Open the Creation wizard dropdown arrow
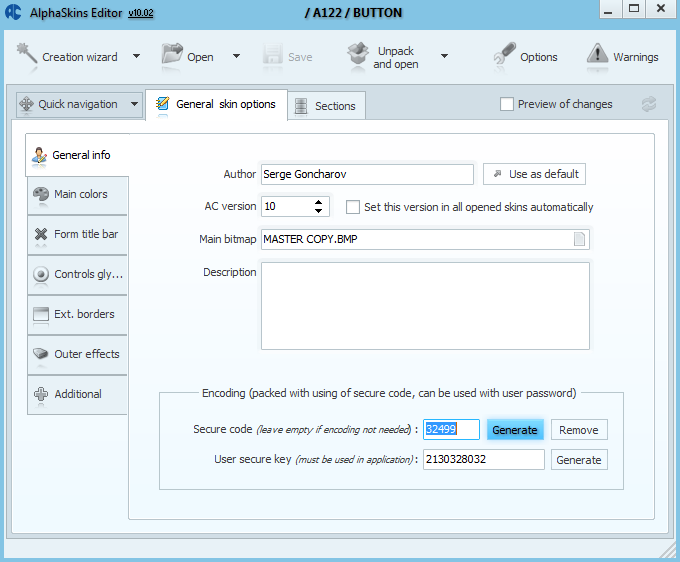The height and width of the screenshot is (562, 680). tap(136, 56)
